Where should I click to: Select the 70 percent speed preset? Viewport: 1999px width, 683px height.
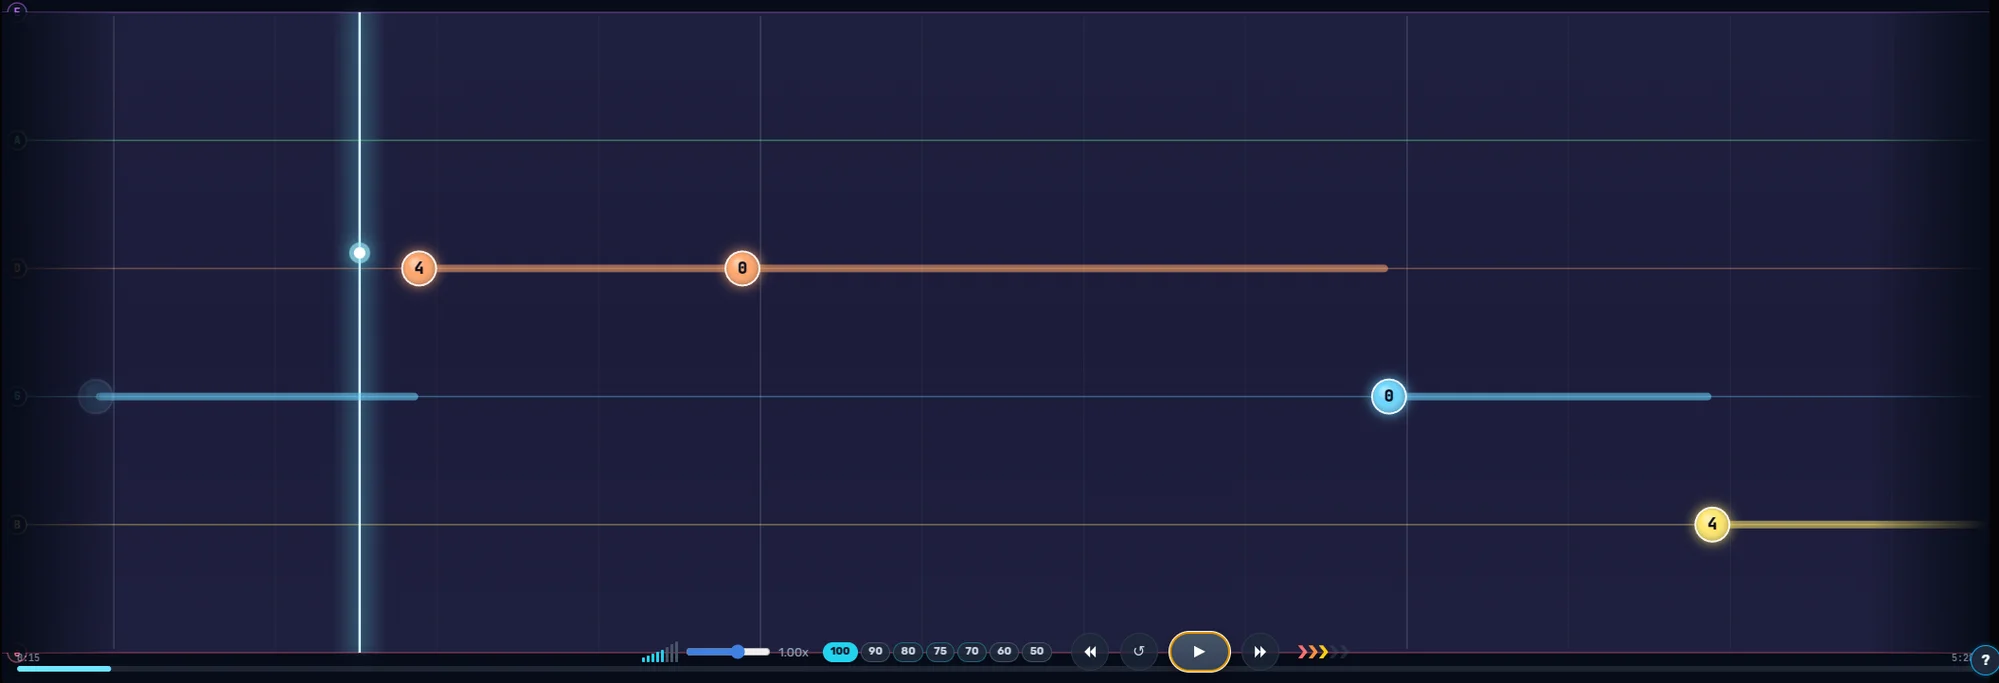click(972, 651)
